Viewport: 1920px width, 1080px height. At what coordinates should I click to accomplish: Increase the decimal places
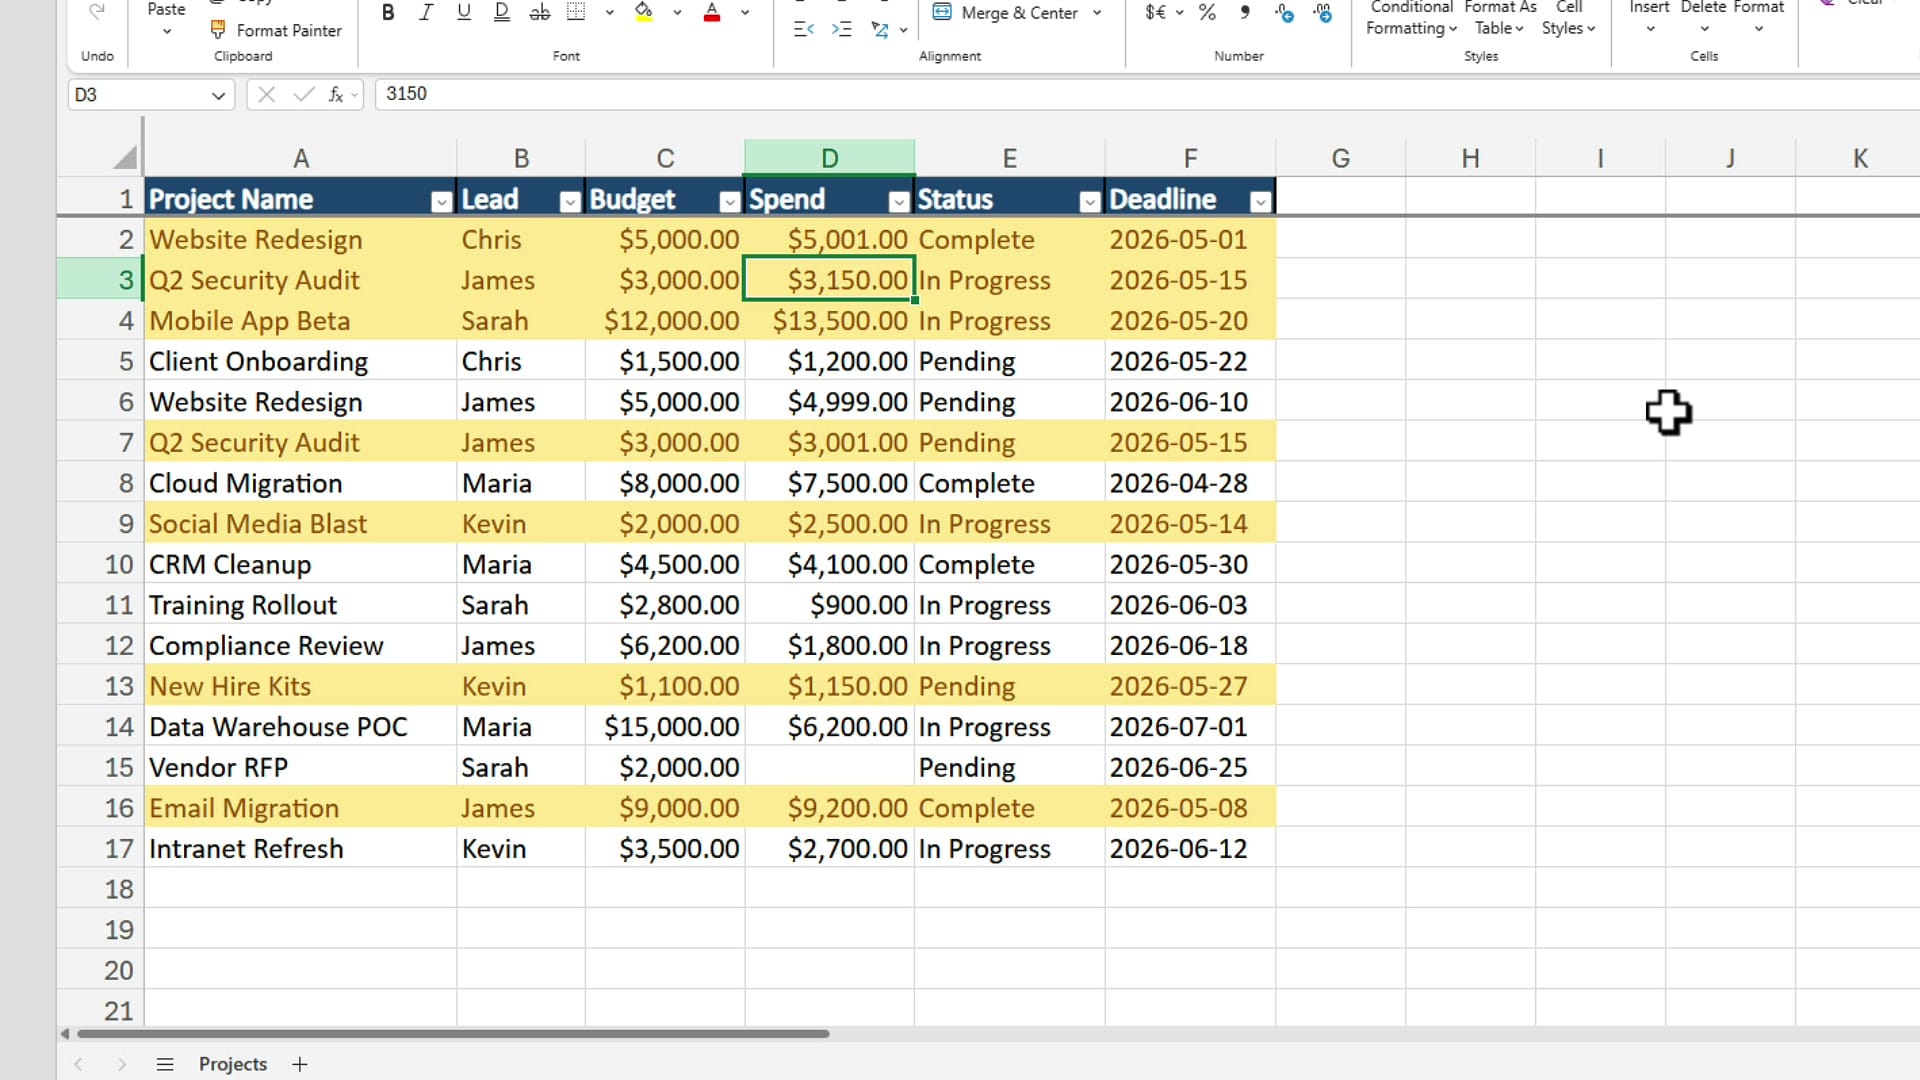pos(1285,13)
